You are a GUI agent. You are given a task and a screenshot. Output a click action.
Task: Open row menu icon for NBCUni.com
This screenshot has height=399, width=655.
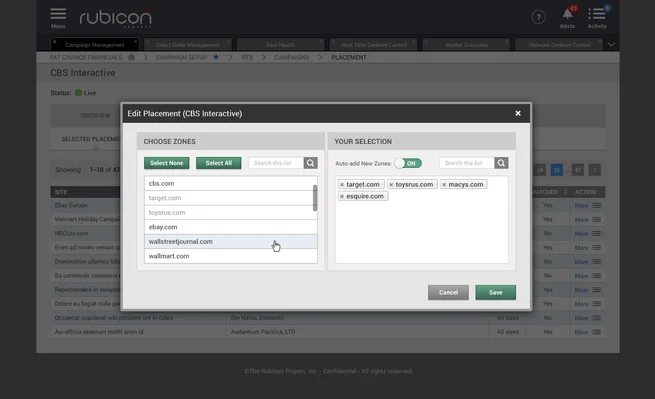597,234
